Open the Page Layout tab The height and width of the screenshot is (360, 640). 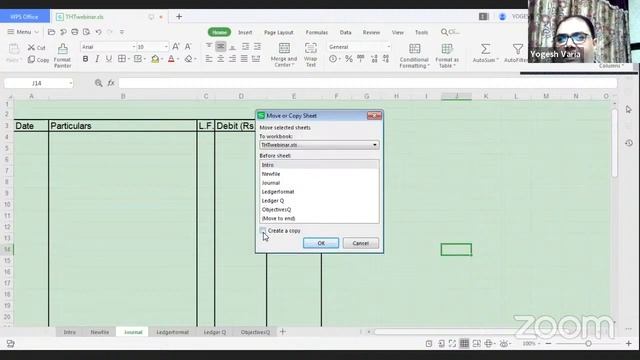(279, 32)
